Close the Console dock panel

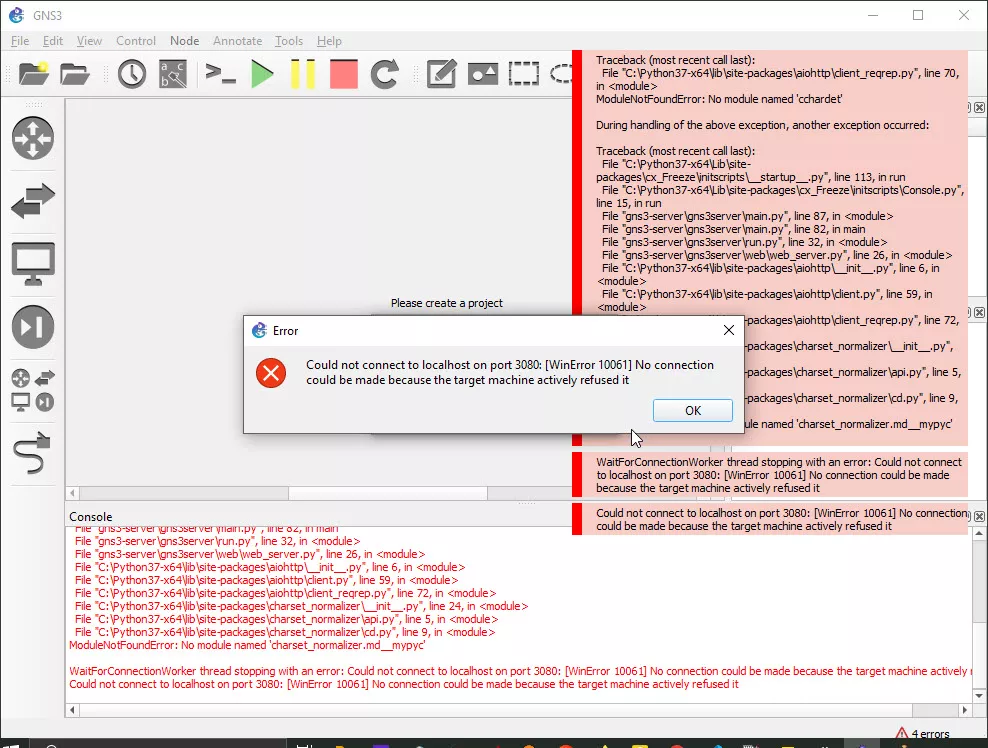coord(979,516)
